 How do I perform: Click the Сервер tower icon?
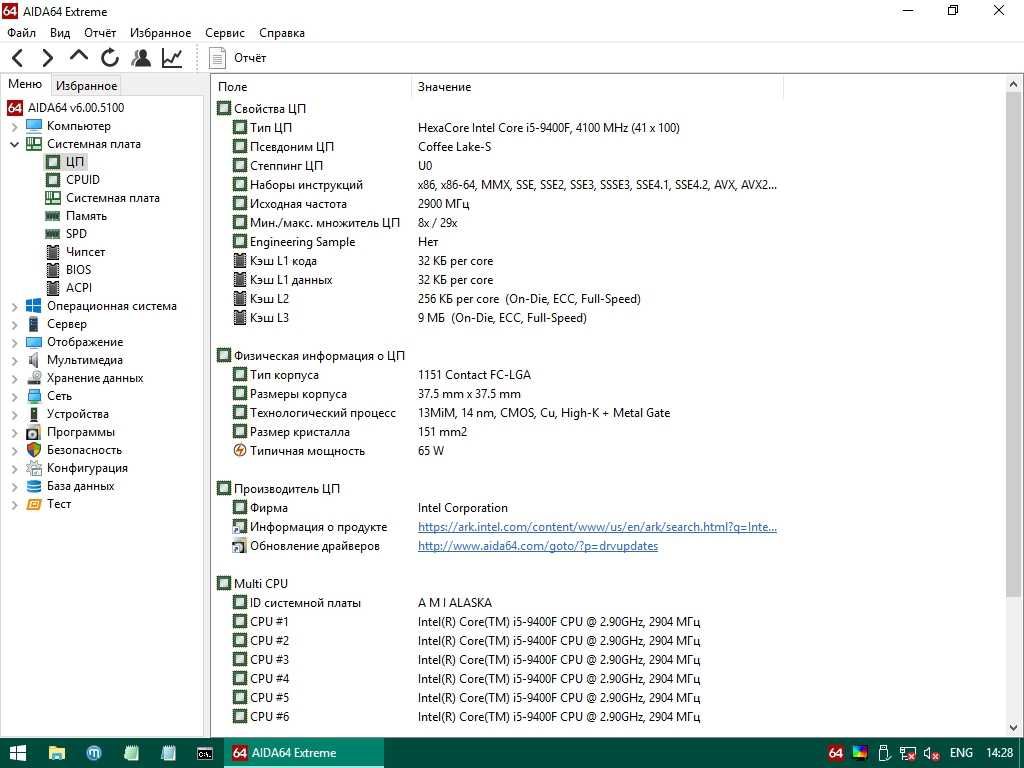[x=34, y=324]
